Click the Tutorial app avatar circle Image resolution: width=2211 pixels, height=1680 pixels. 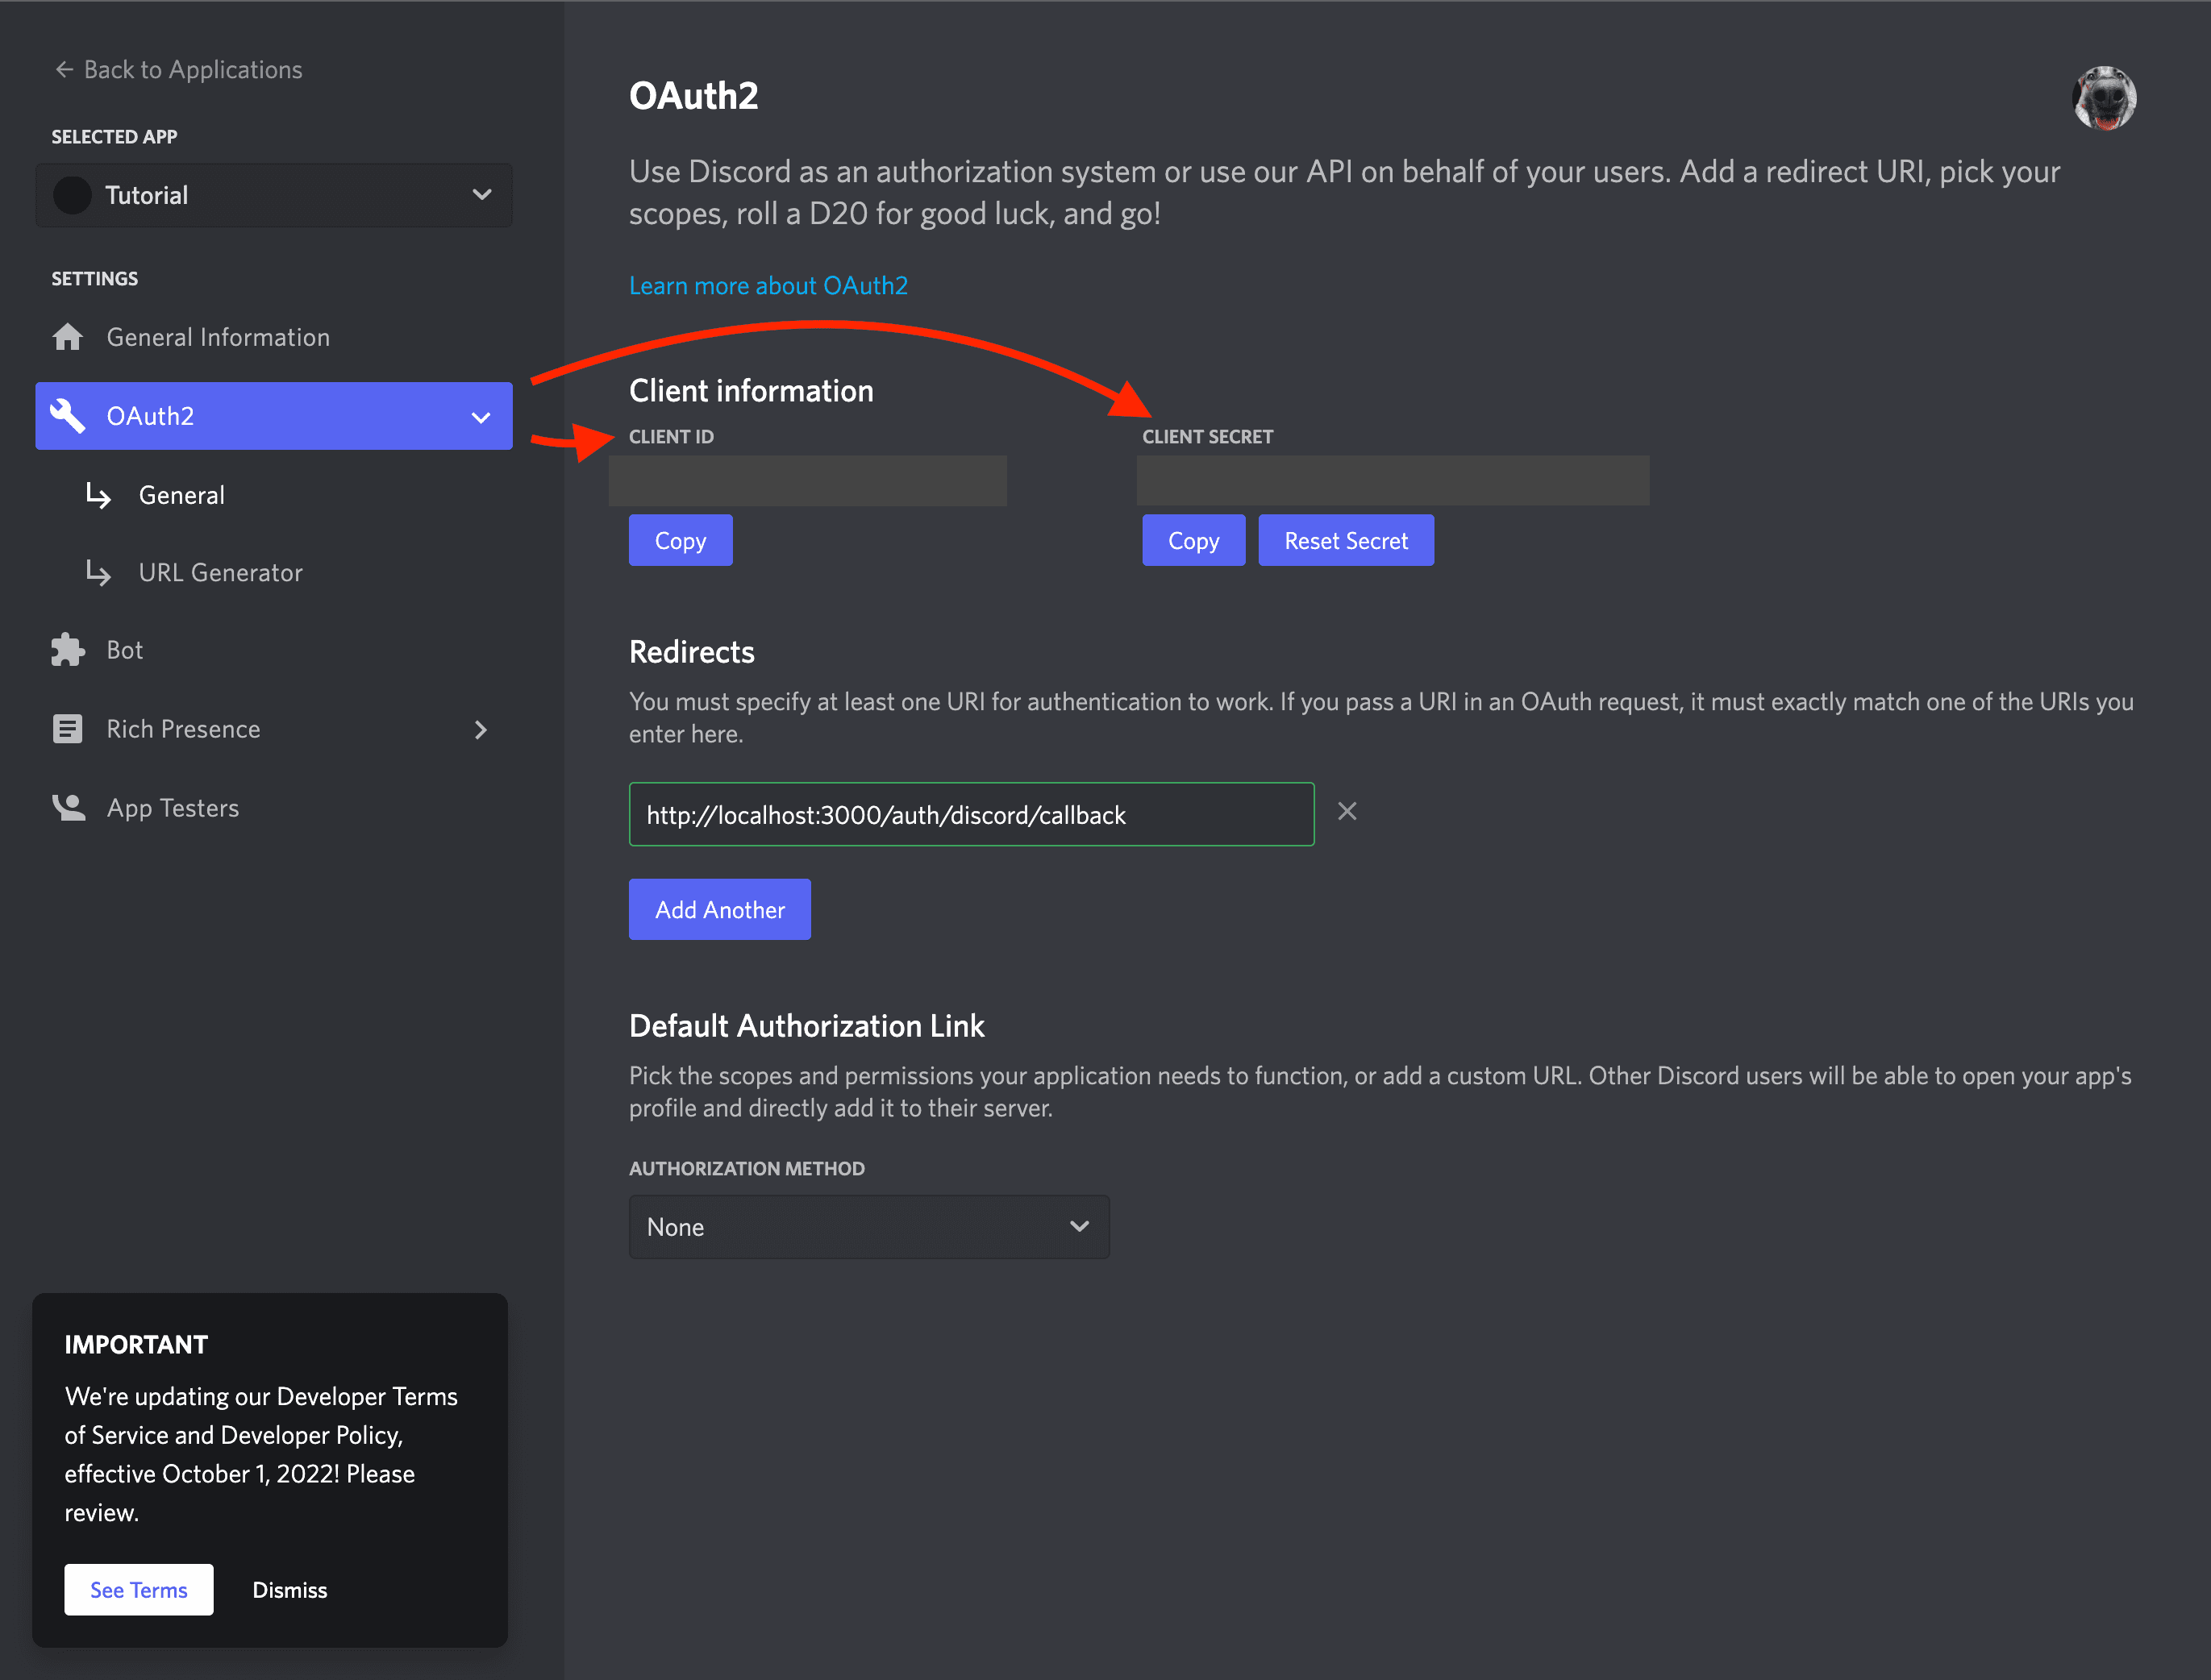click(x=72, y=195)
